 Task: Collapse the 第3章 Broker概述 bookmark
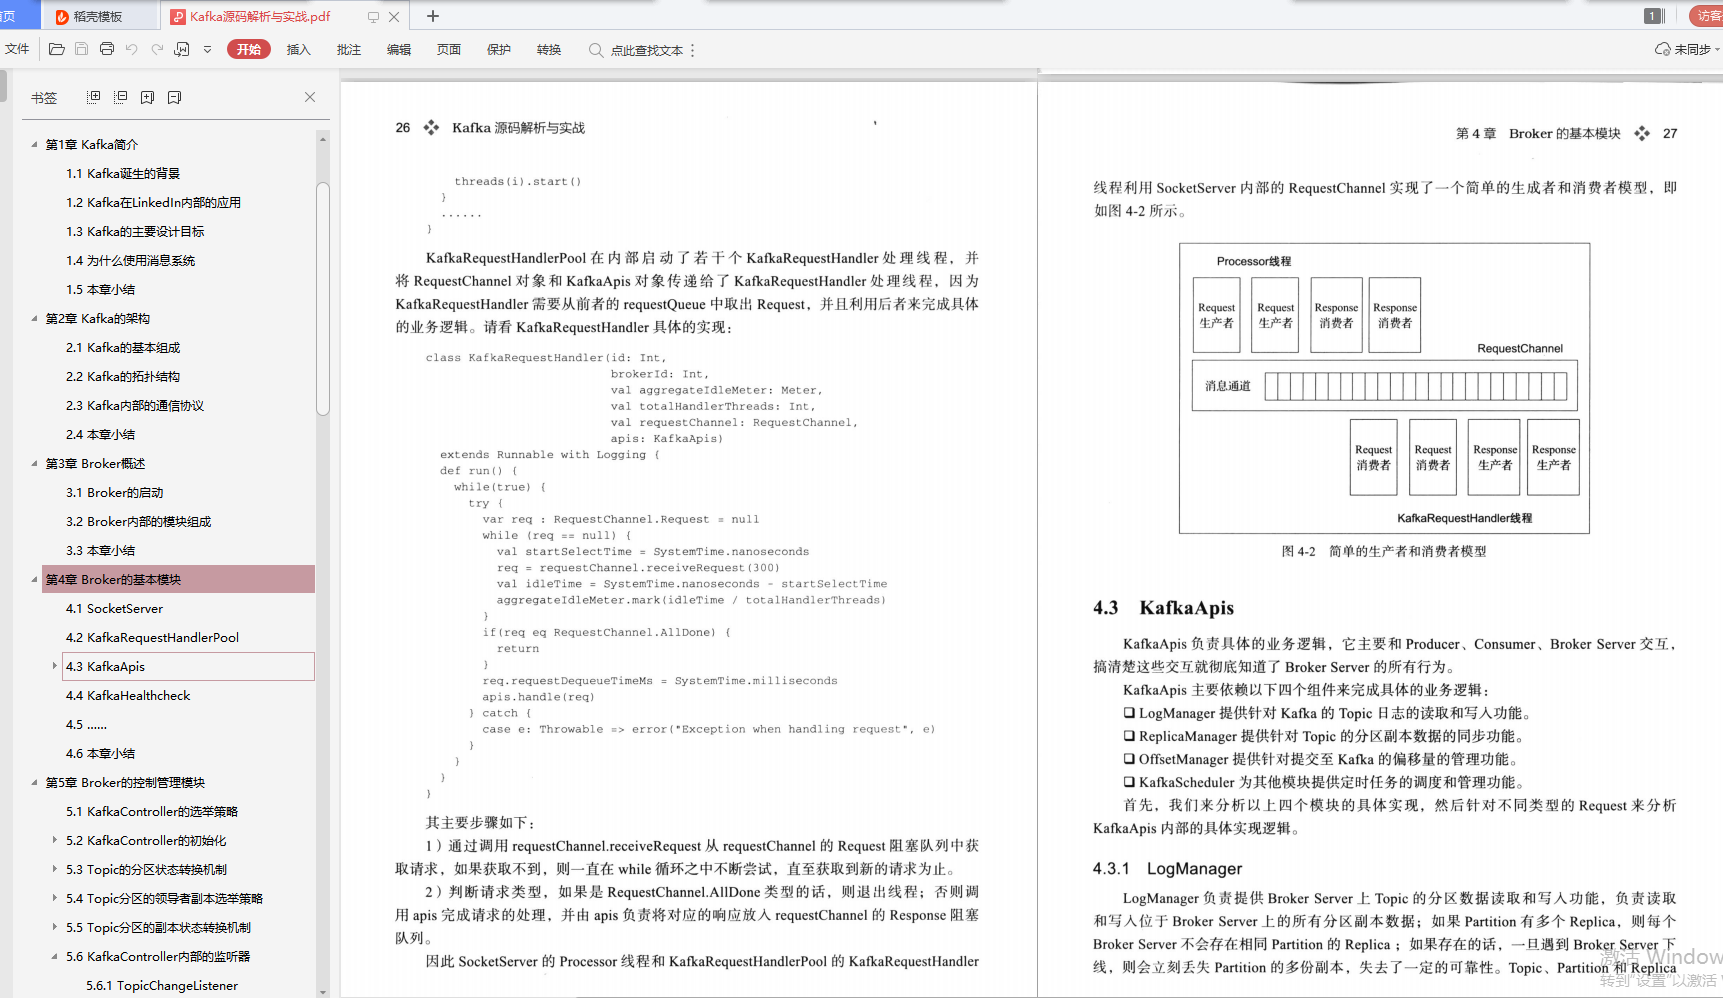point(34,464)
